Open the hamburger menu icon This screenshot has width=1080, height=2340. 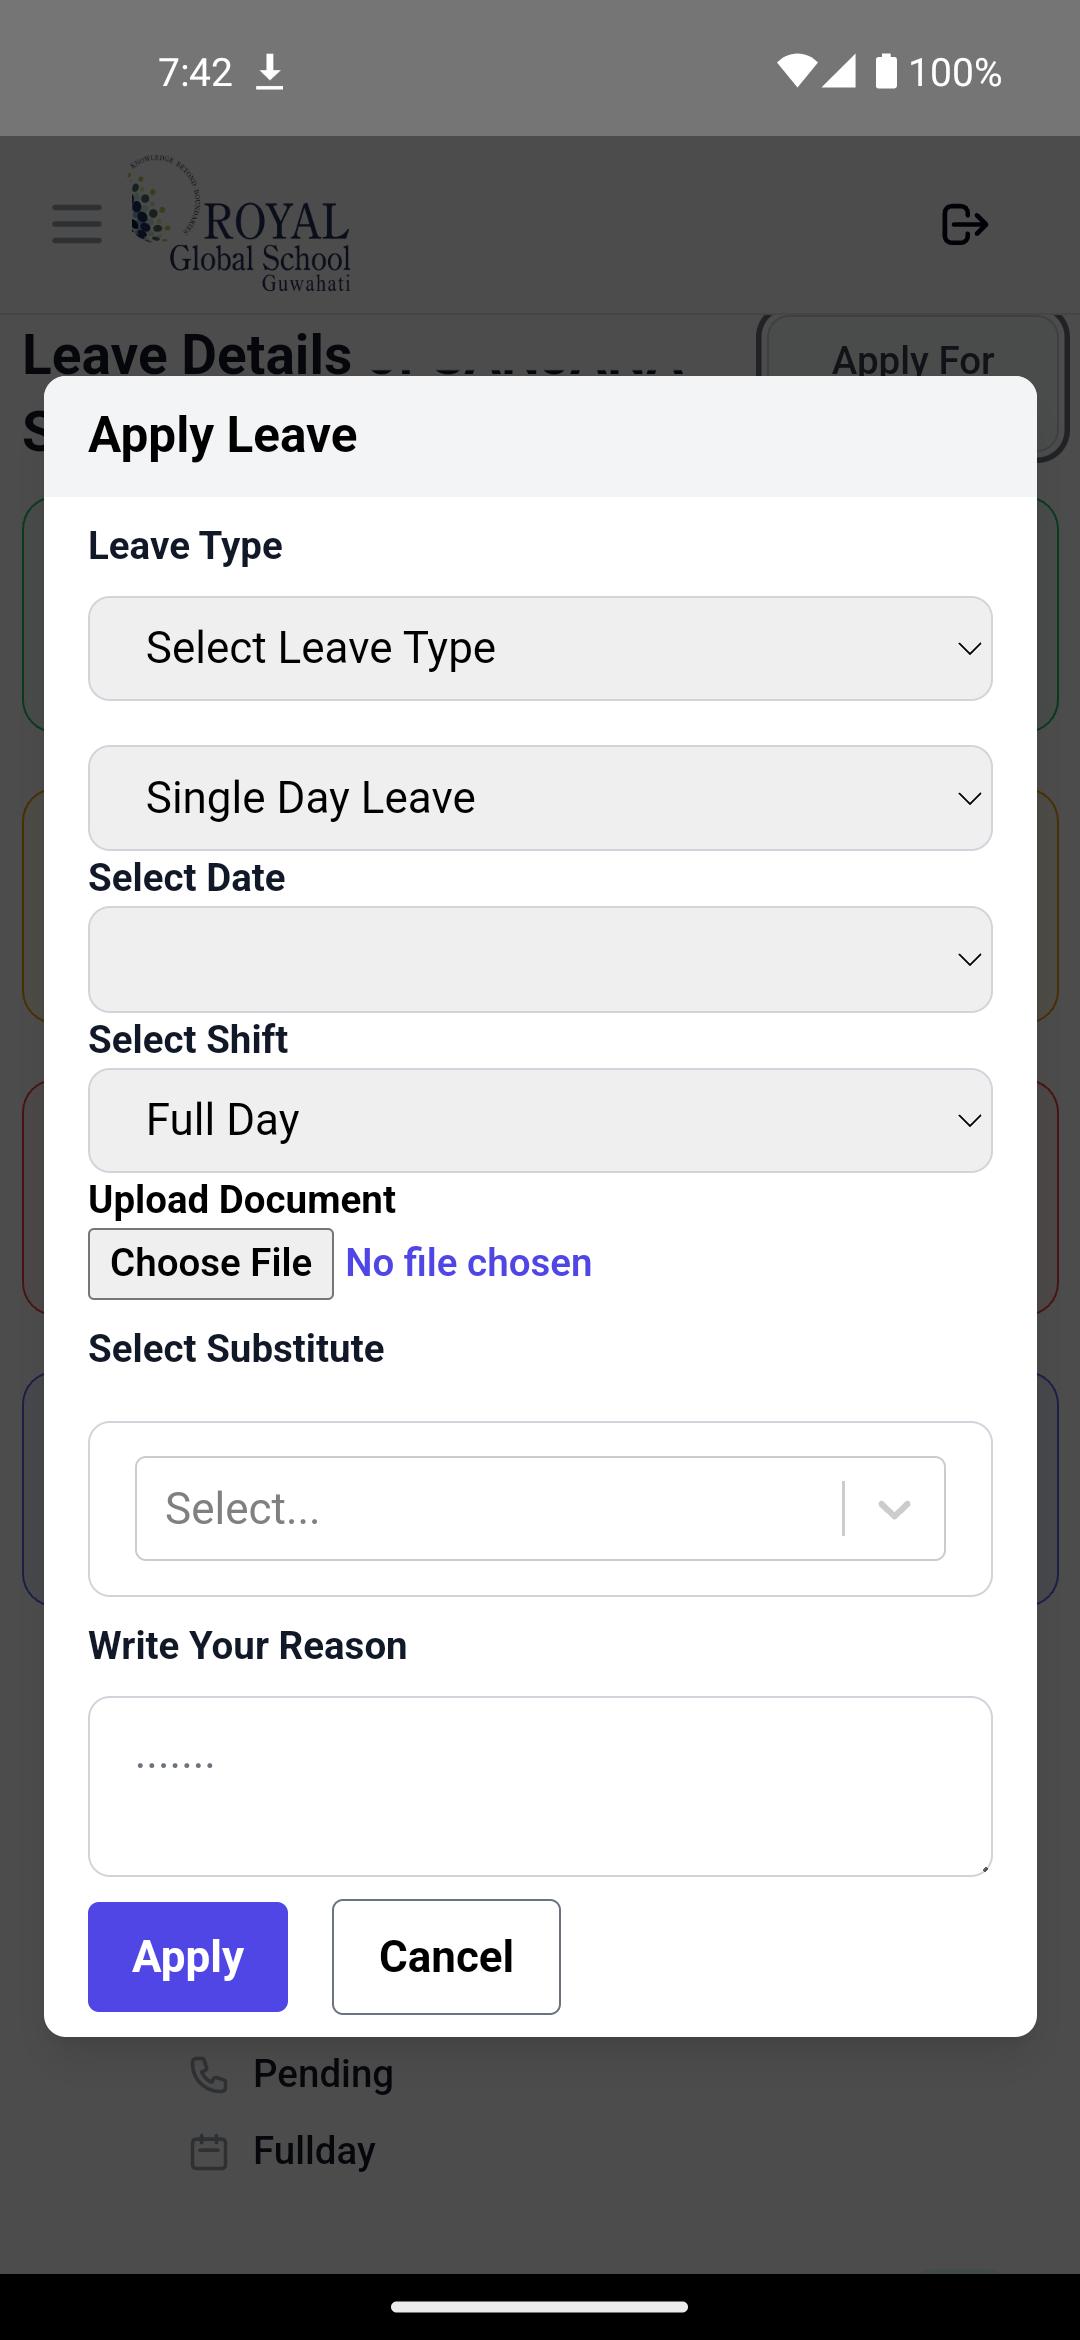point(77,224)
